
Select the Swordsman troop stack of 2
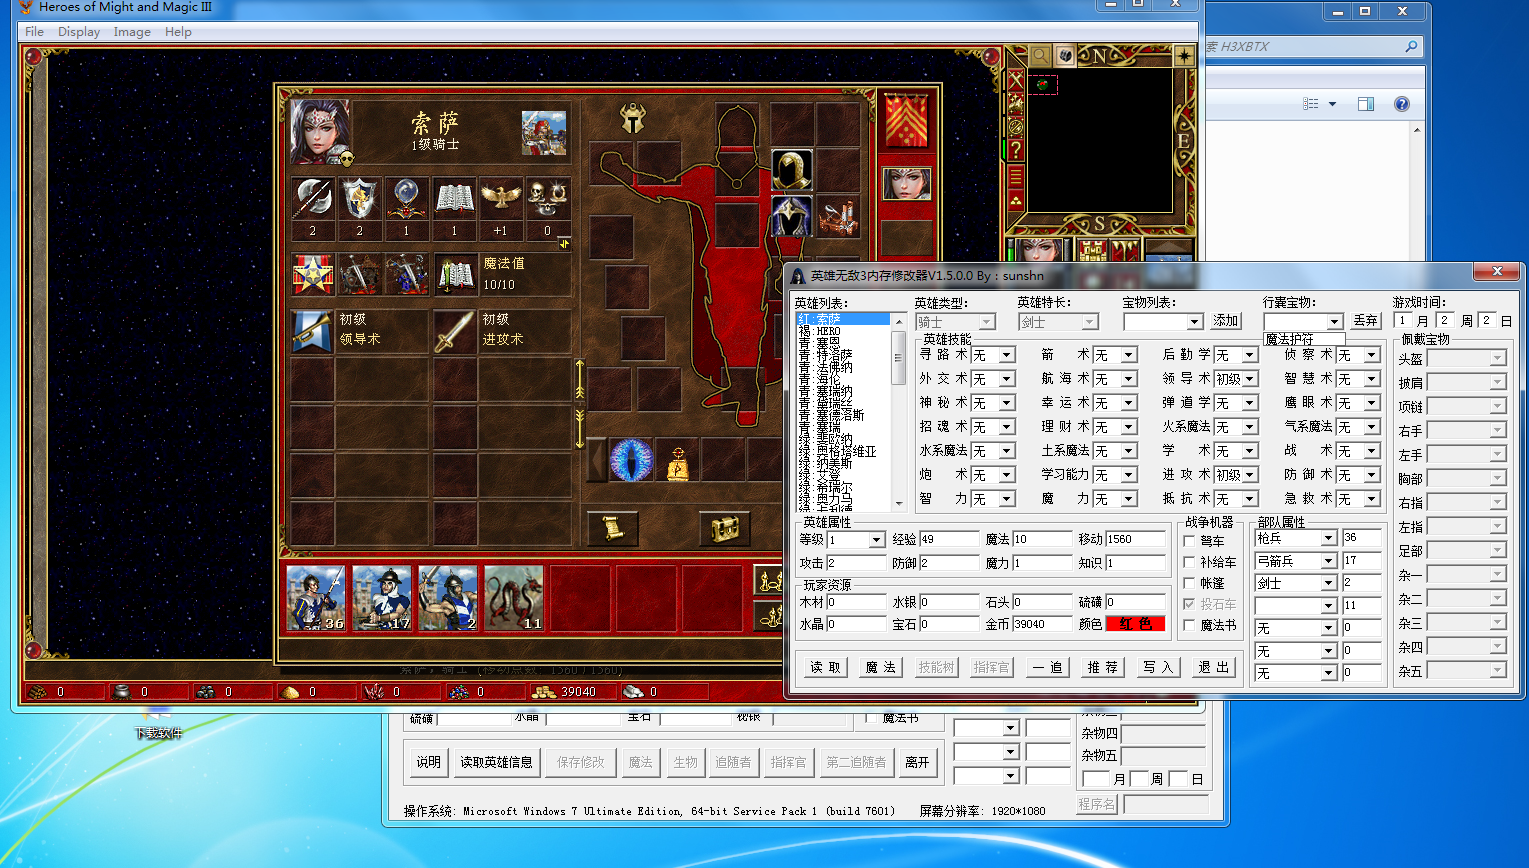448,598
